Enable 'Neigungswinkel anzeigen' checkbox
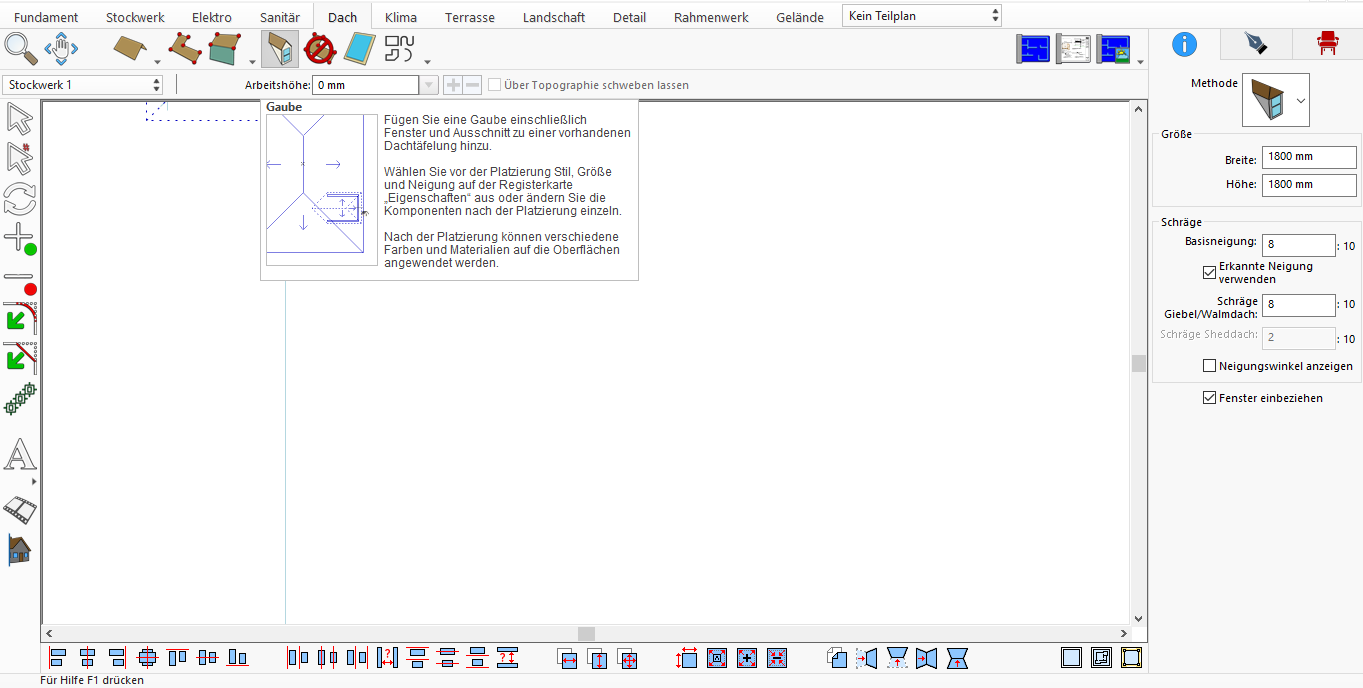The width and height of the screenshot is (1363, 688). click(x=1210, y=366)
